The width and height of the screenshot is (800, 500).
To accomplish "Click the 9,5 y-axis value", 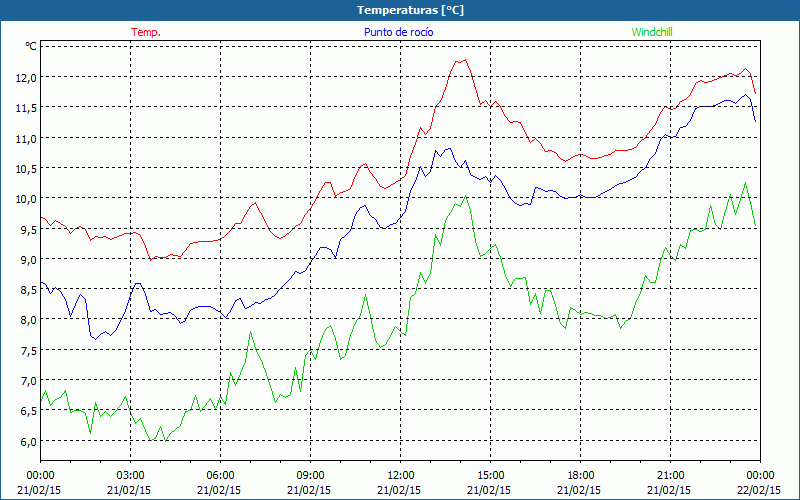I will click(x=29, y=229).
